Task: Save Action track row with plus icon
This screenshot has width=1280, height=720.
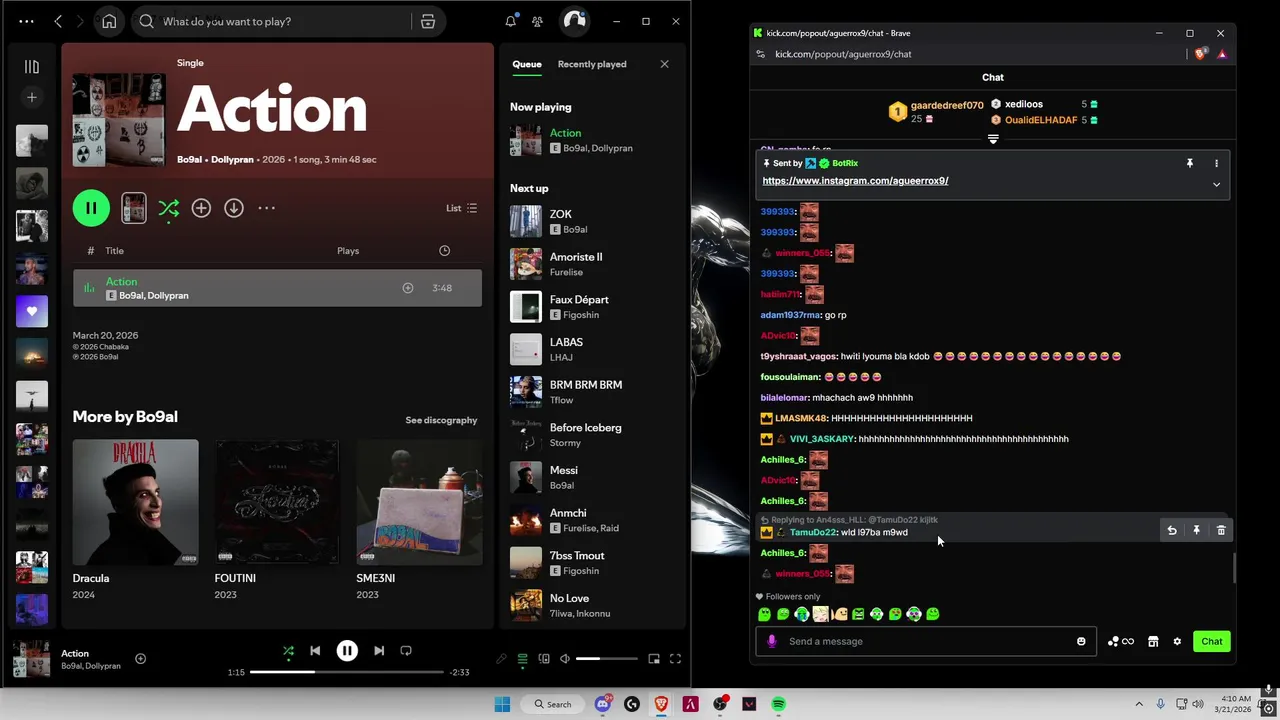Action: pos(408,288)
